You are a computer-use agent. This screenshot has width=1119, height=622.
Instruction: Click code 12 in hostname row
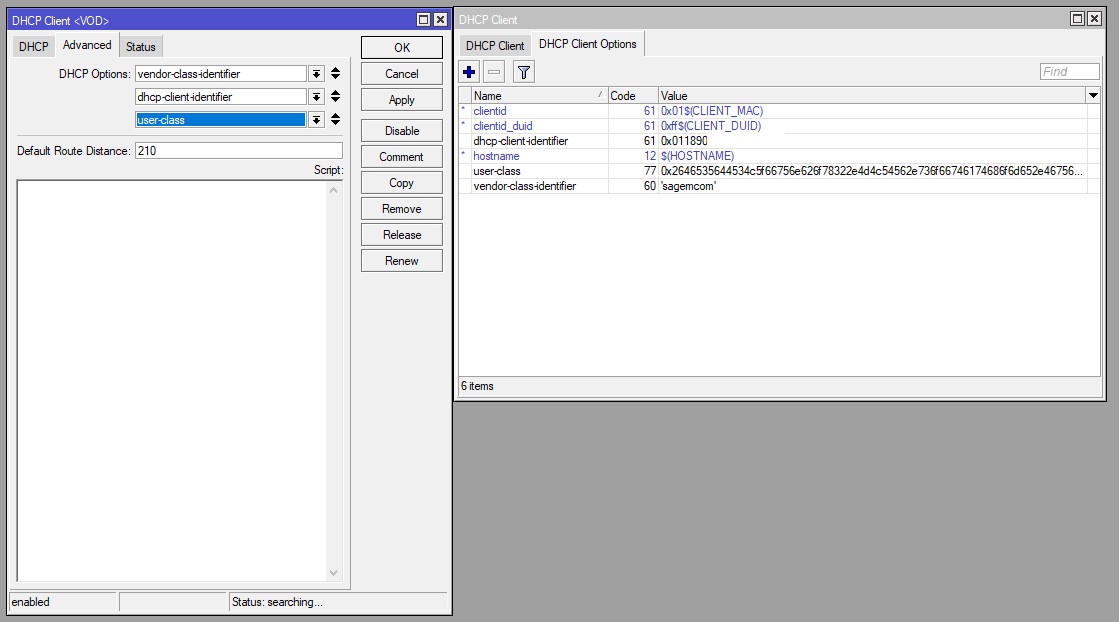pos(649,156)
